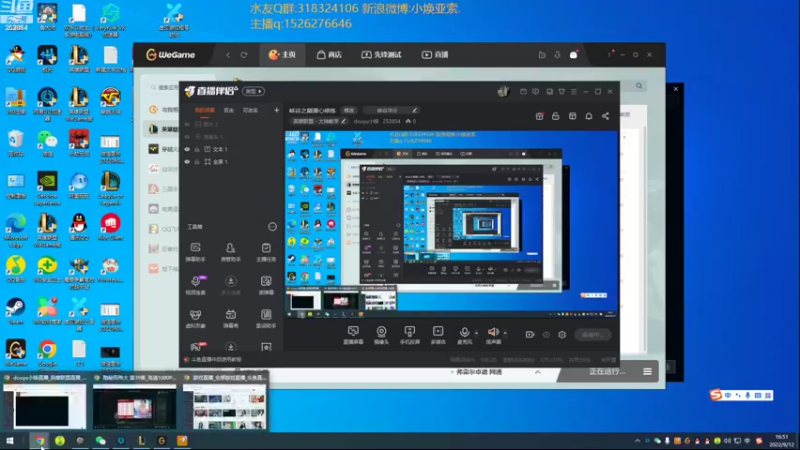Click WeChat icon in taskbar

point(101,441)
